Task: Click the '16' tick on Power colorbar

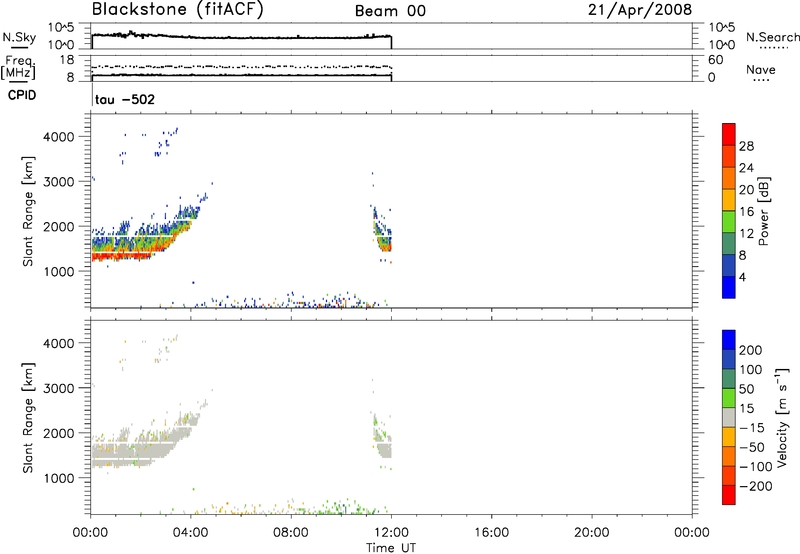Action: [x=746, y=212]
